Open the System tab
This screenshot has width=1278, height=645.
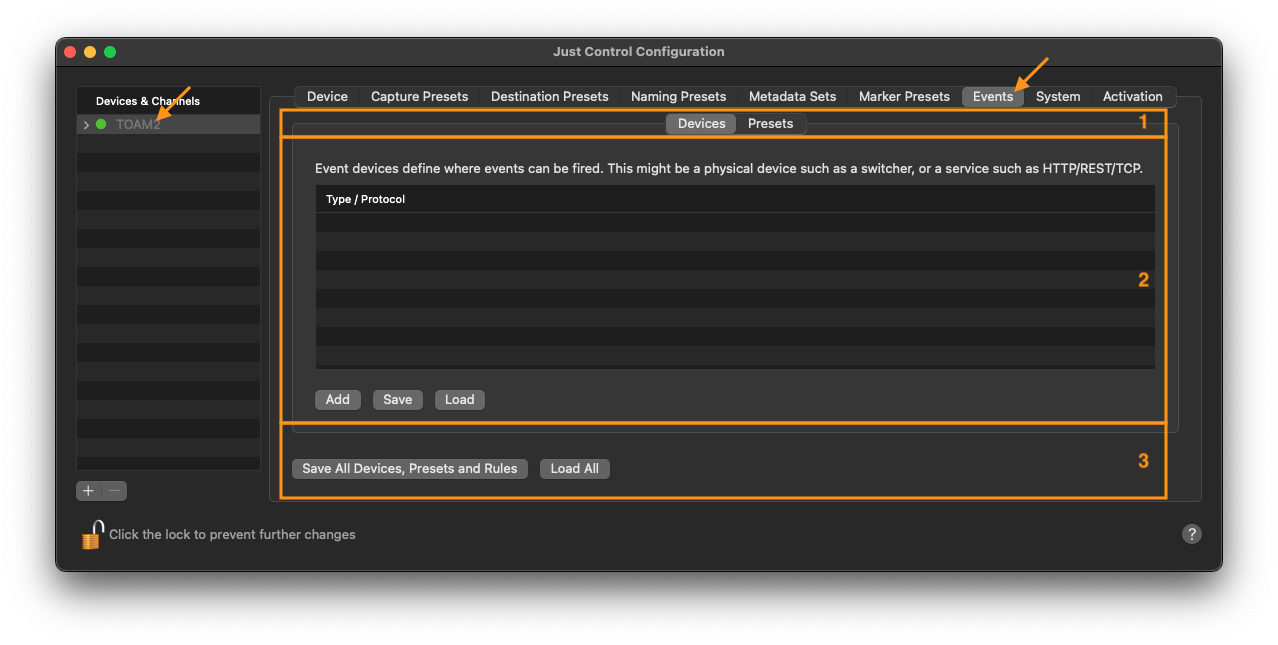point(1058,97)
